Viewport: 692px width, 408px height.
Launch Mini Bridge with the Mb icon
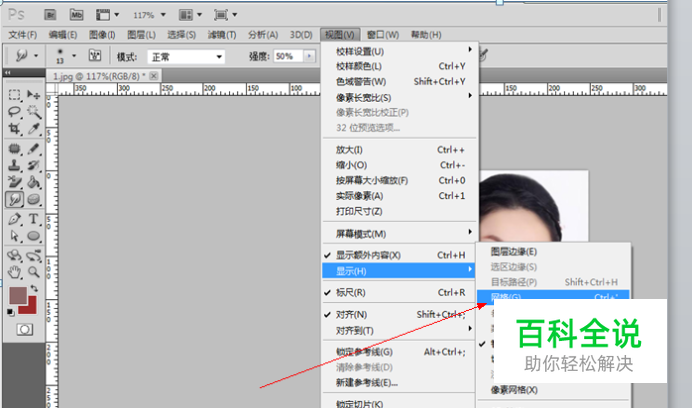coord(76,15)
